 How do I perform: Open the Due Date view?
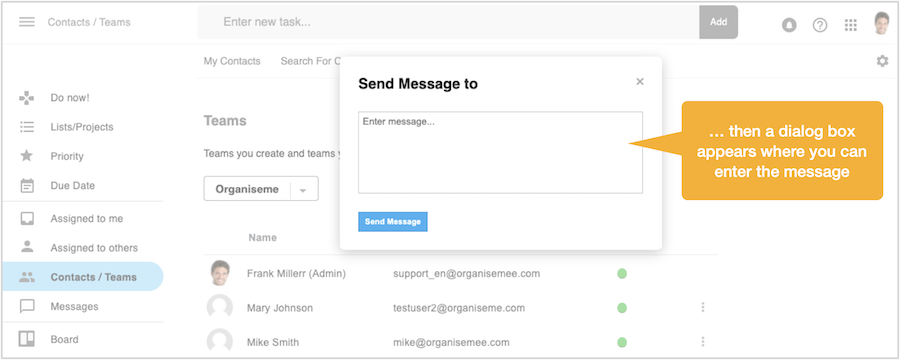[x=73, y=185]
